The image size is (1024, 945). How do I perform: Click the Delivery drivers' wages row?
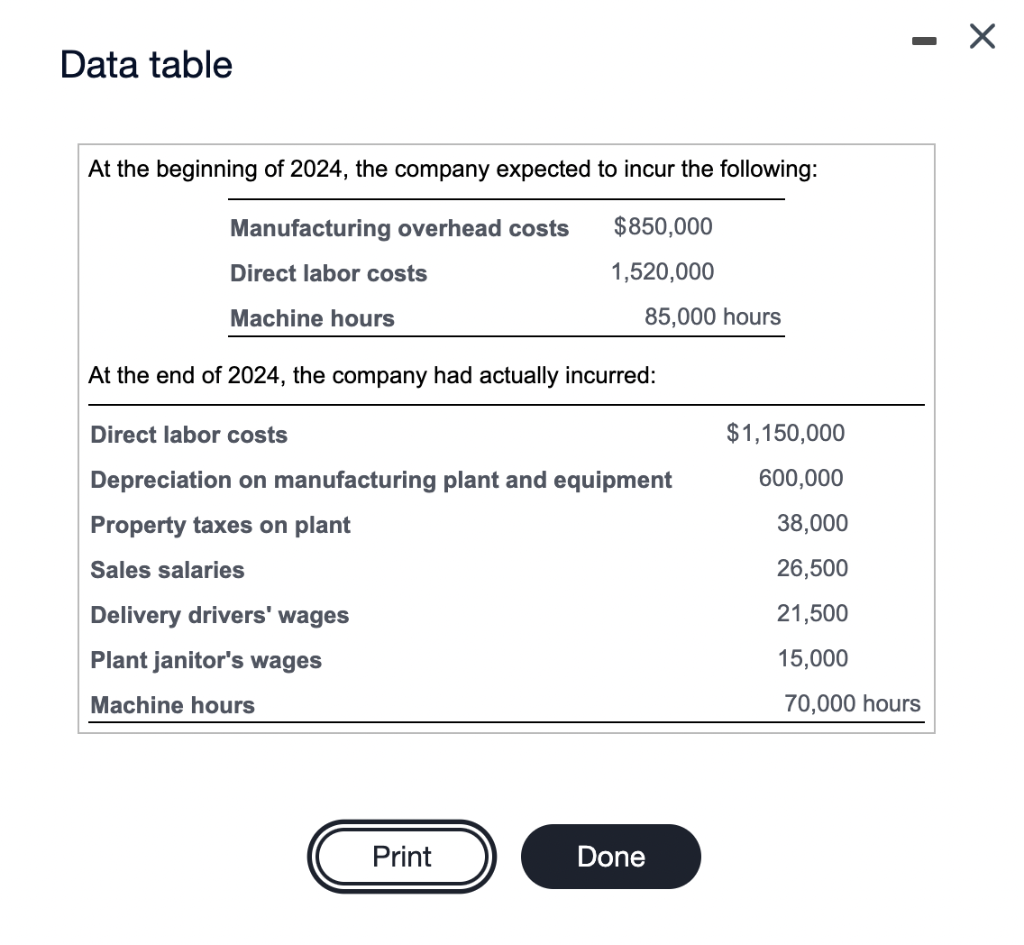220,615
